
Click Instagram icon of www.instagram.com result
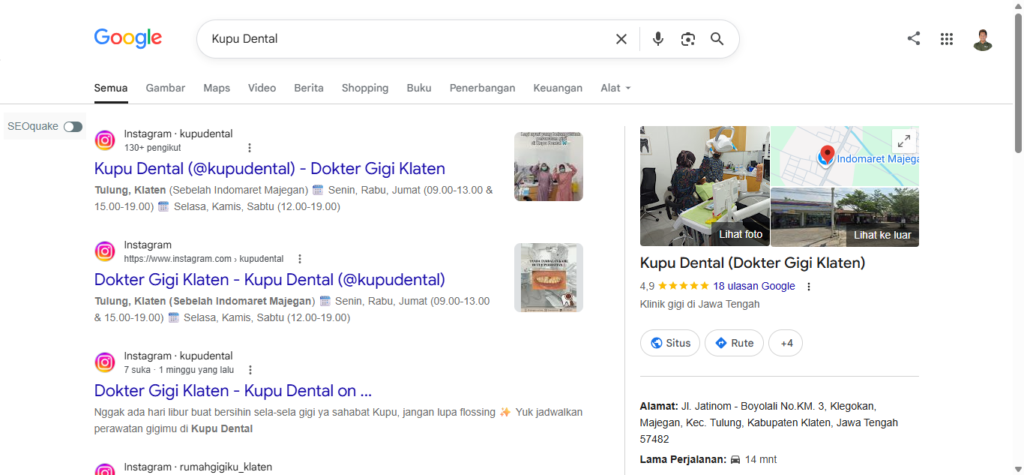pos(104,252)
